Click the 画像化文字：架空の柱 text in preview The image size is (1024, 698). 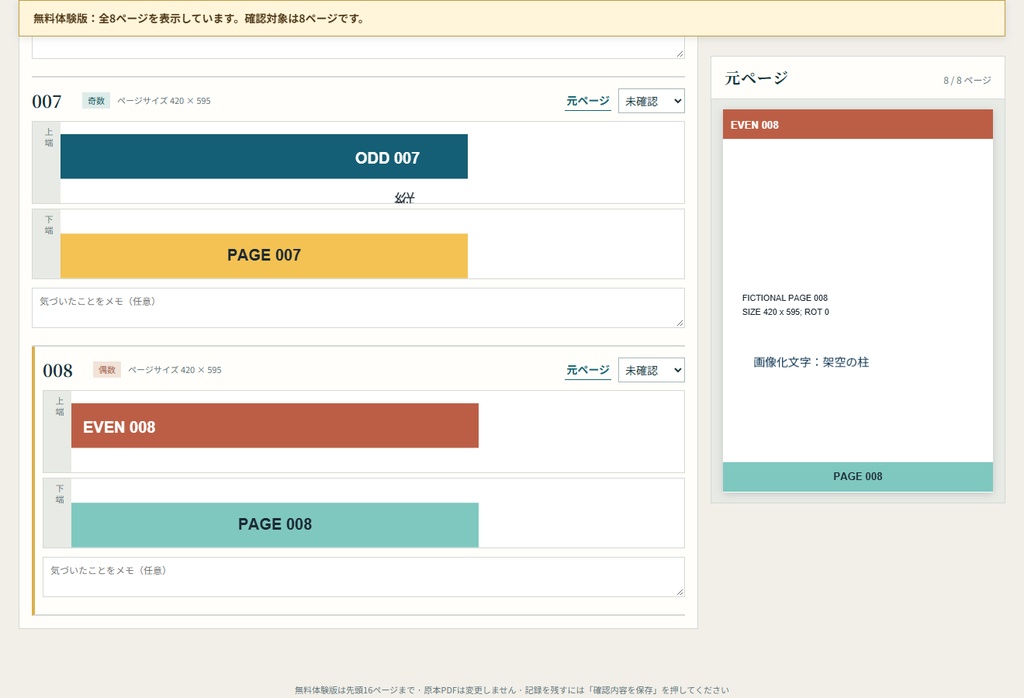click(811, 362)
